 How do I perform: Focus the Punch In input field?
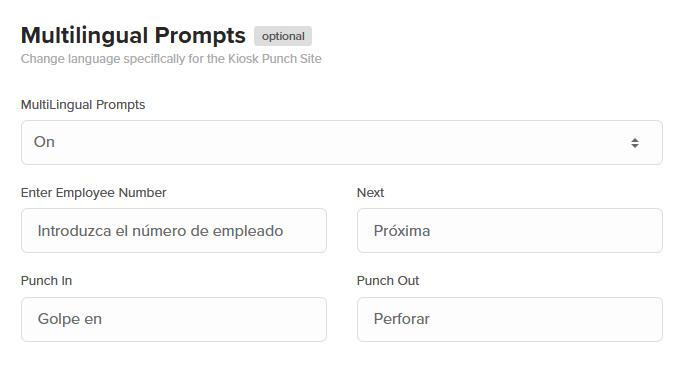(174, 319)
